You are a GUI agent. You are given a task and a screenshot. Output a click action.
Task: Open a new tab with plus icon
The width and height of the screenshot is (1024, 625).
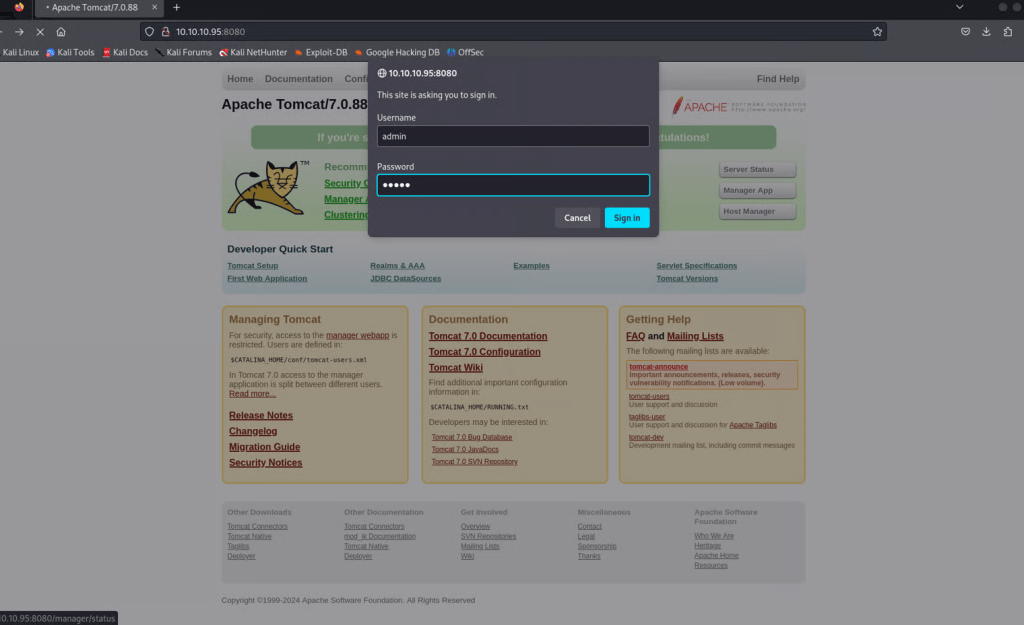point(177,7)
